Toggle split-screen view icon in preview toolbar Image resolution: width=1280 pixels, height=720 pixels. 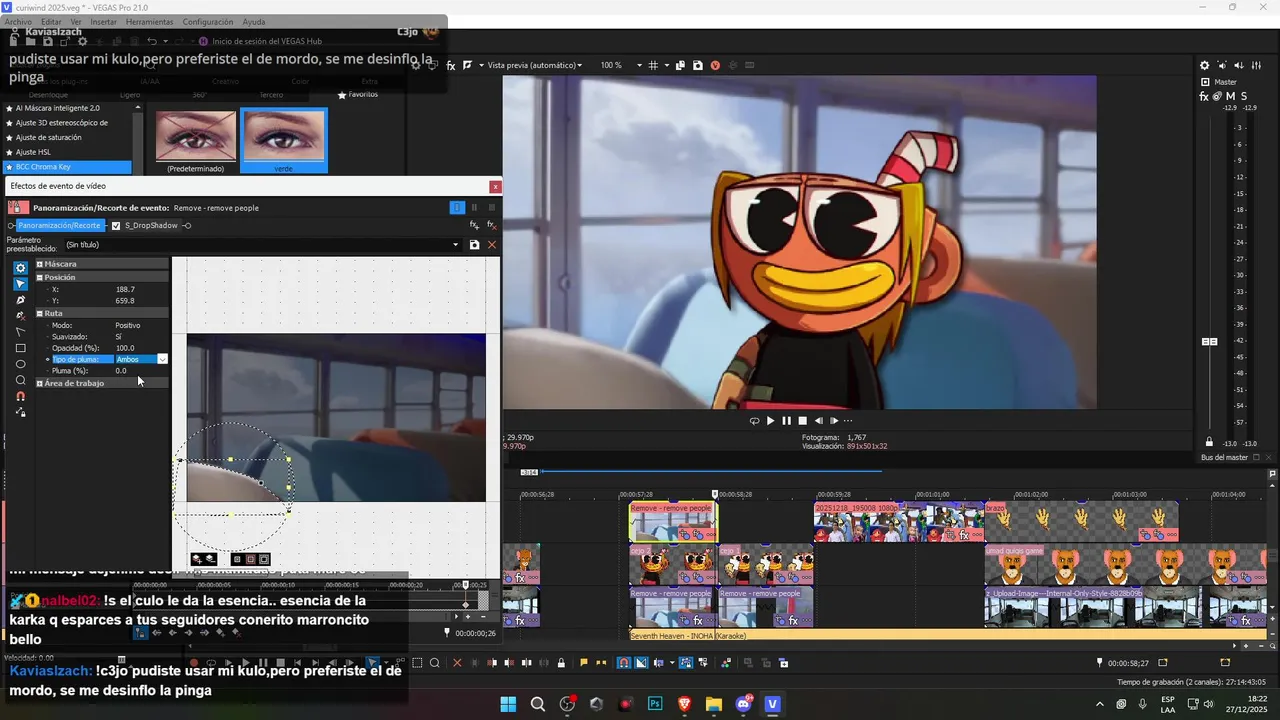(x=467, y=65)
